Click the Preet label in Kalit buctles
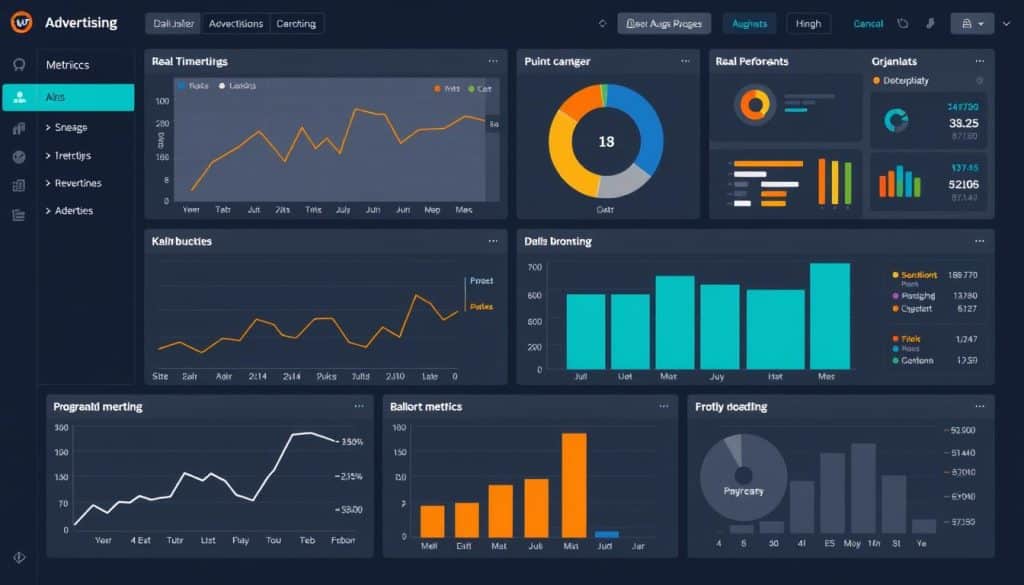The width and height of the screenshot is (1024, 585). coord(481,280)
